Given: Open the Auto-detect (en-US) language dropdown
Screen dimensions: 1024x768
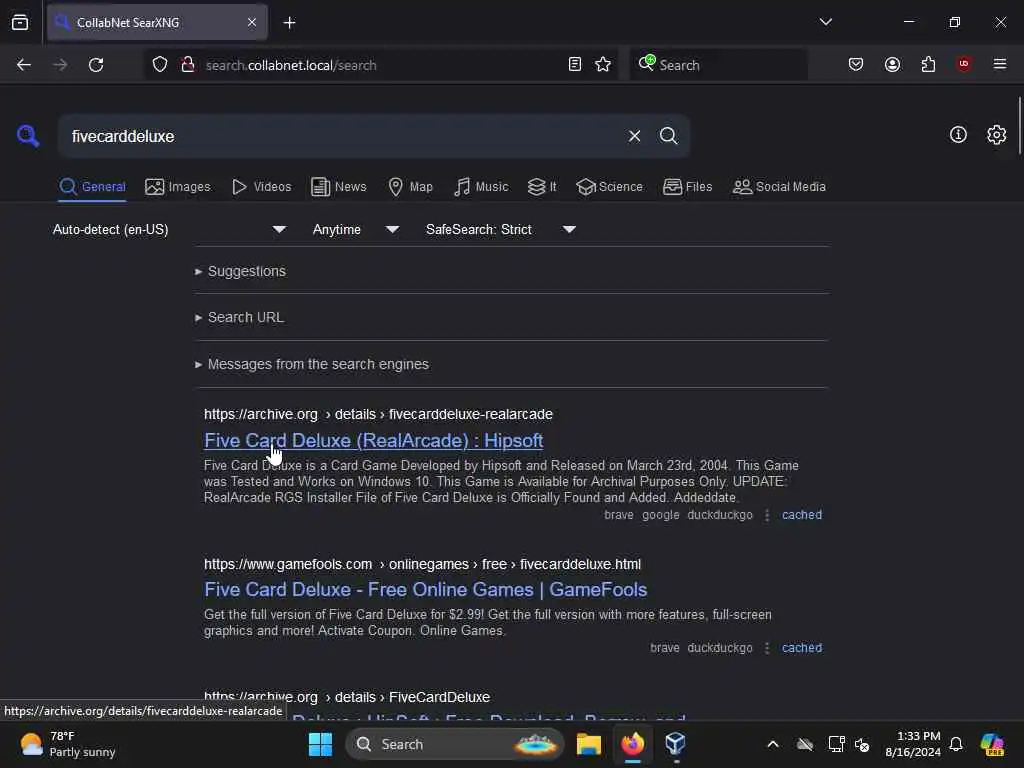Looking at the screenshot, I should pyautogui.click(x=169, y=229).
